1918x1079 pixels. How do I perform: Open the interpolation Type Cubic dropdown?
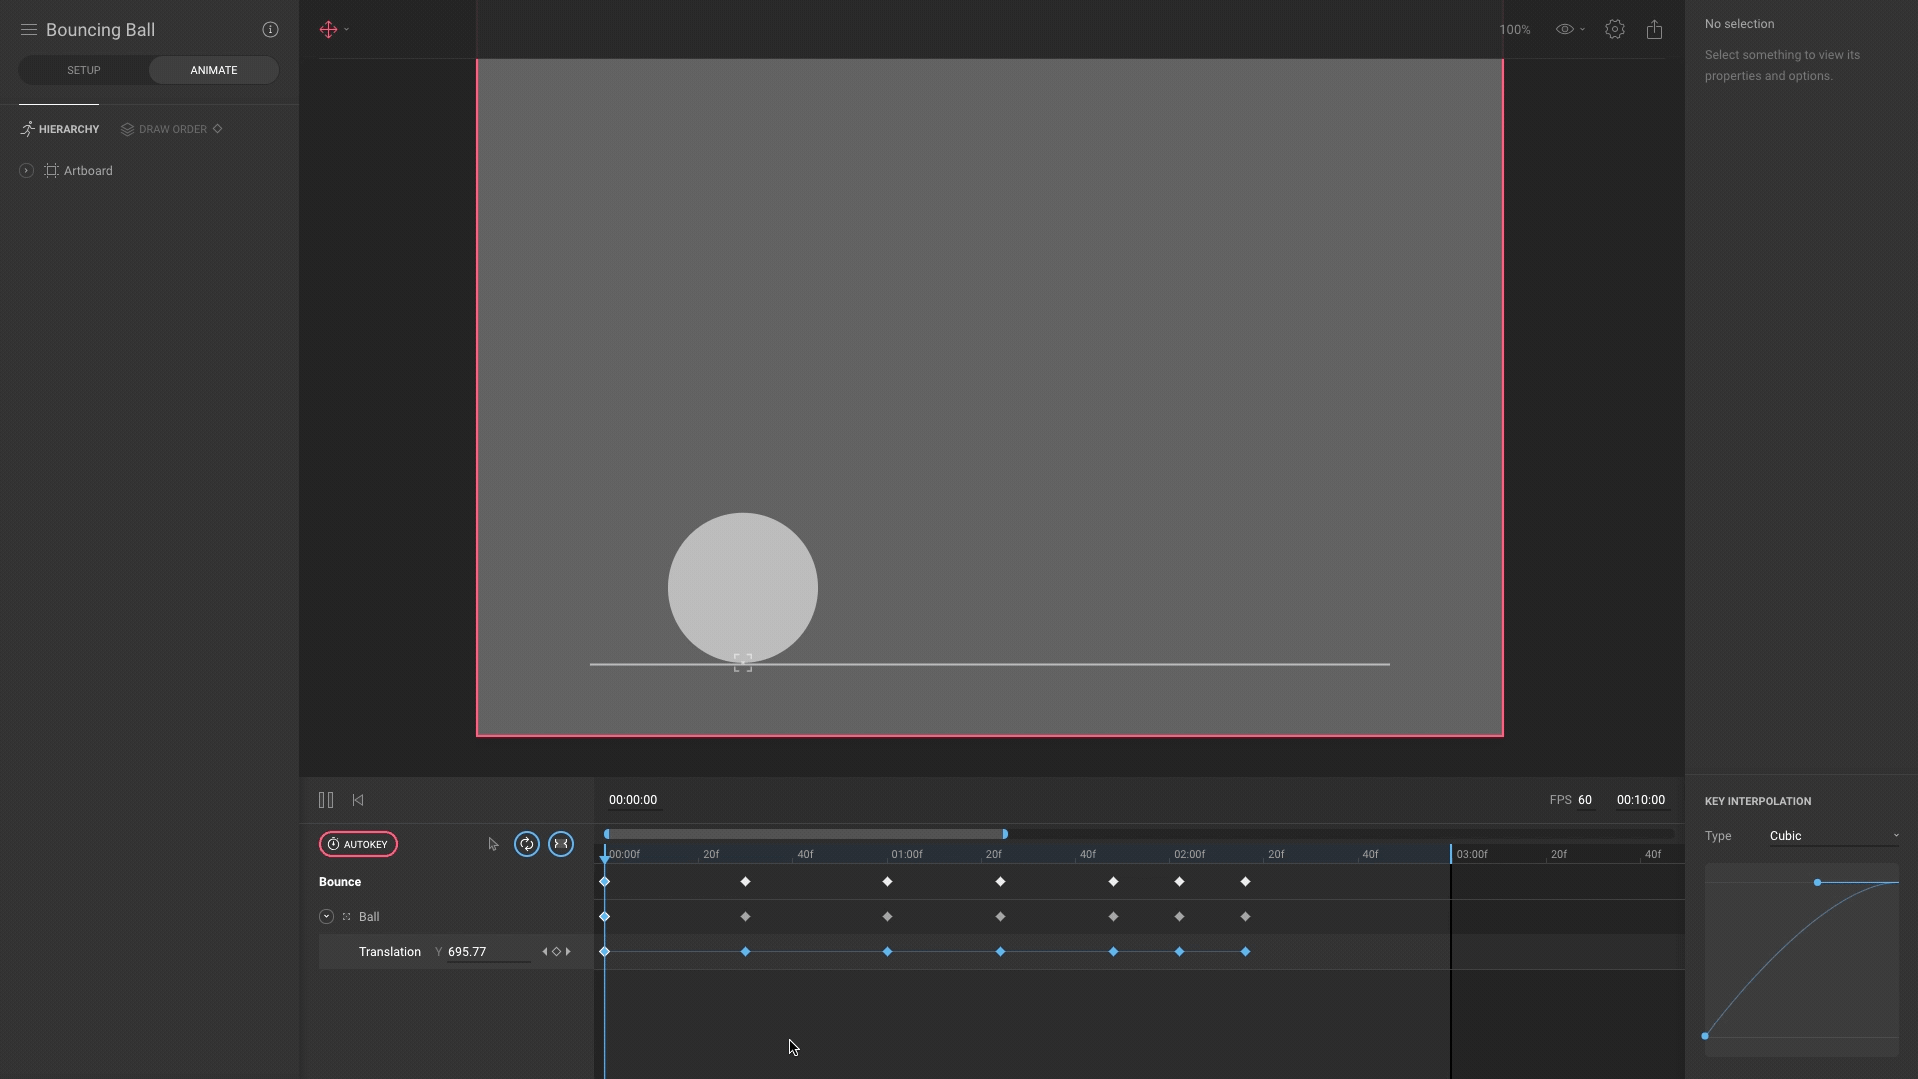click(x=1834, y=836)
